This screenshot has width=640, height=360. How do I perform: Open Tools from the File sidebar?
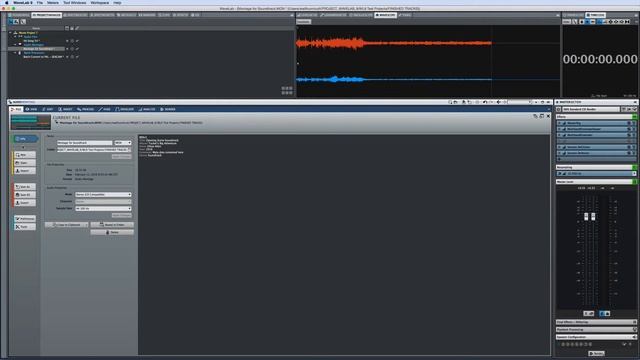25,227
